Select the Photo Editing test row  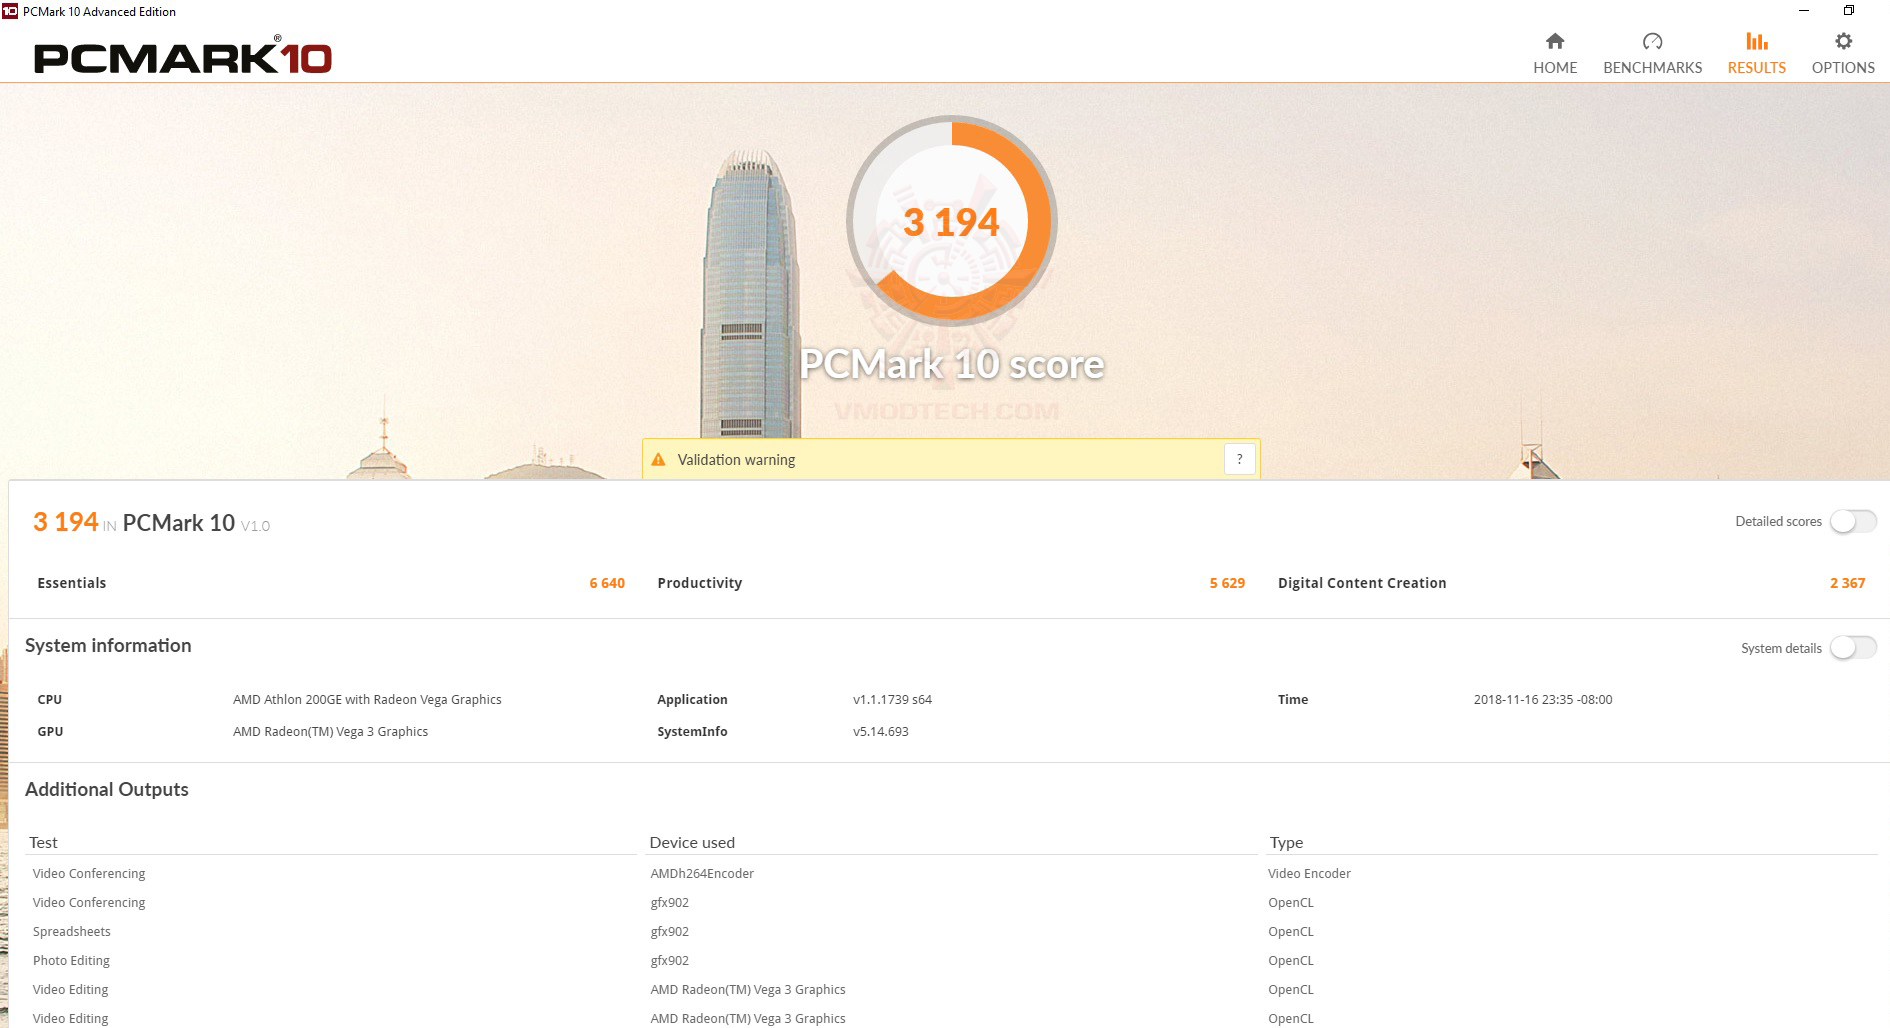point(71,961)
